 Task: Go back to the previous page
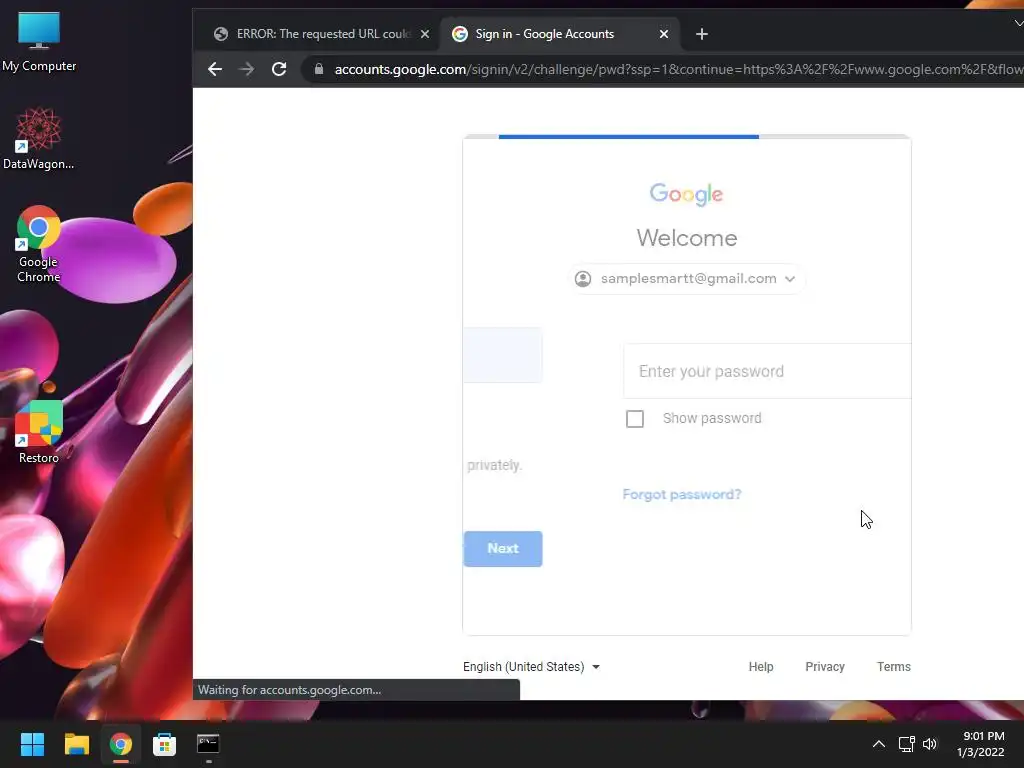[215, 69]
